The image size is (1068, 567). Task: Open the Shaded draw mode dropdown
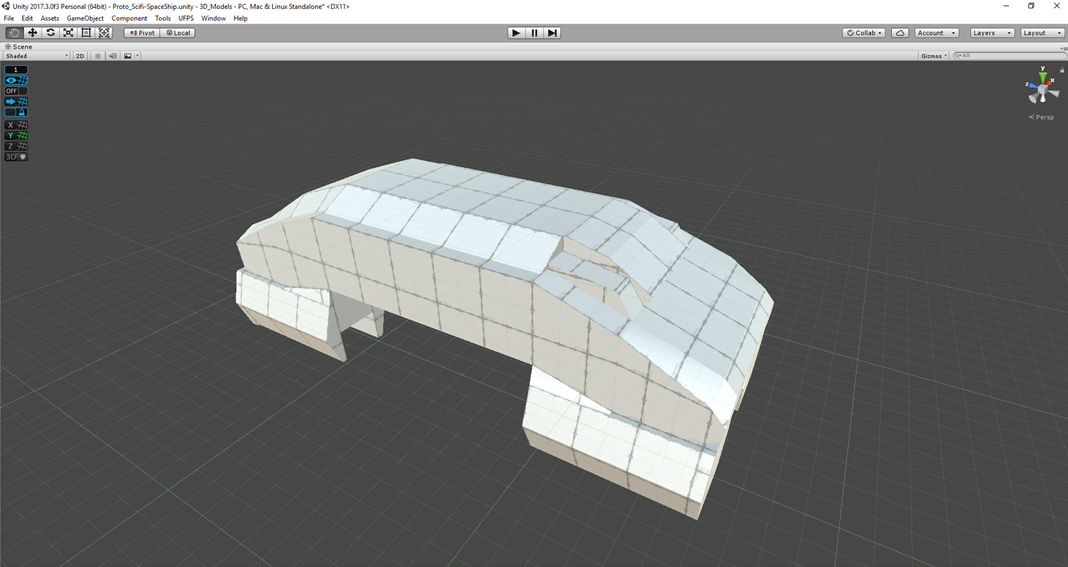click(37, 56)
